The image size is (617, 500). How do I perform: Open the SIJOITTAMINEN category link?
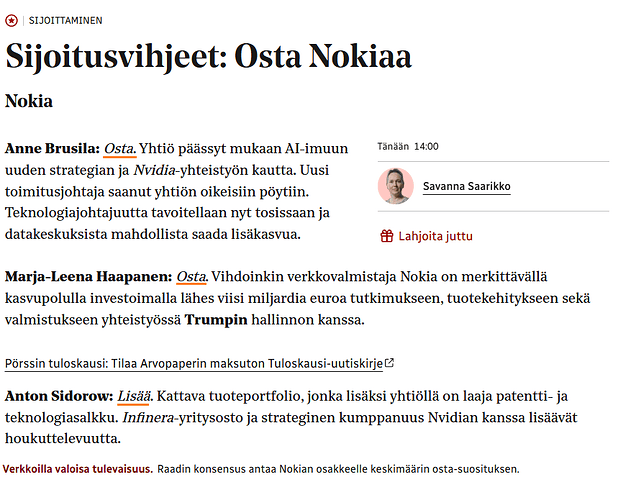[66, 20]
